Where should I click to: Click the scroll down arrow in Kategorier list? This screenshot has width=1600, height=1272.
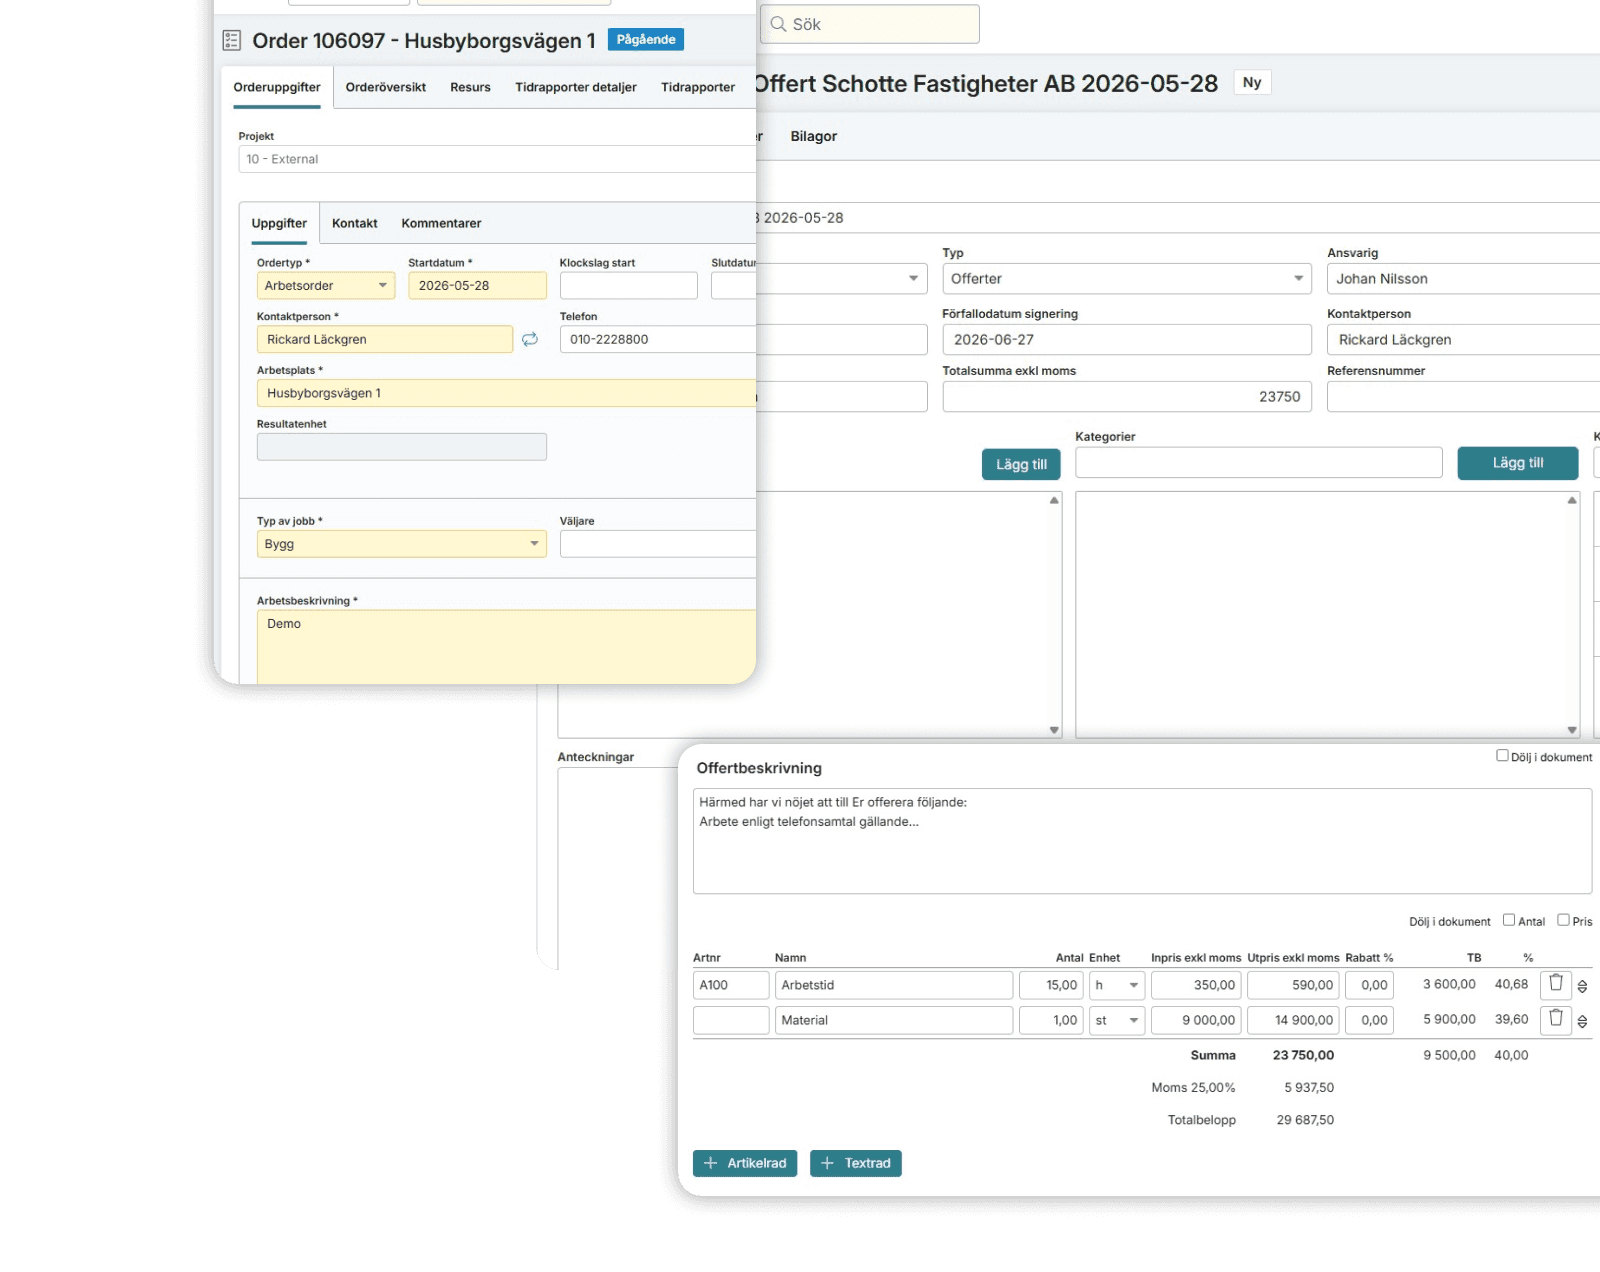[x=1572, y=730]
